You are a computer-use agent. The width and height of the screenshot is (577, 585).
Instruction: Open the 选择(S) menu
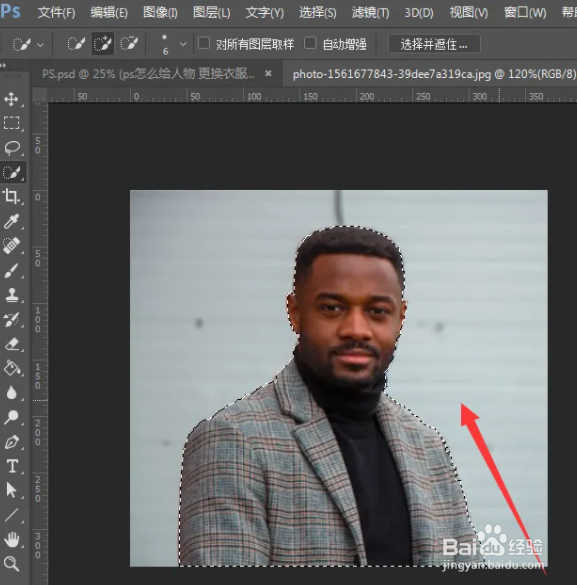tap(317, 13)
